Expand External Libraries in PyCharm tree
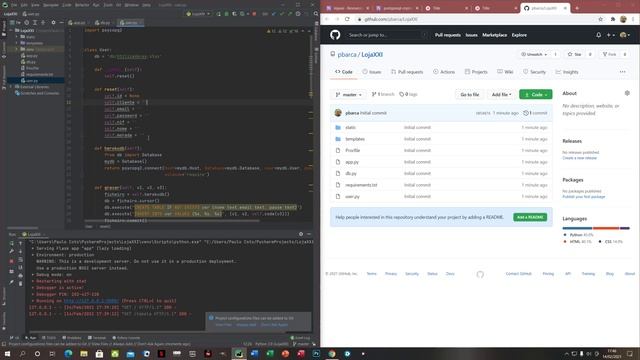640x360 pixels. coord(11,87)
